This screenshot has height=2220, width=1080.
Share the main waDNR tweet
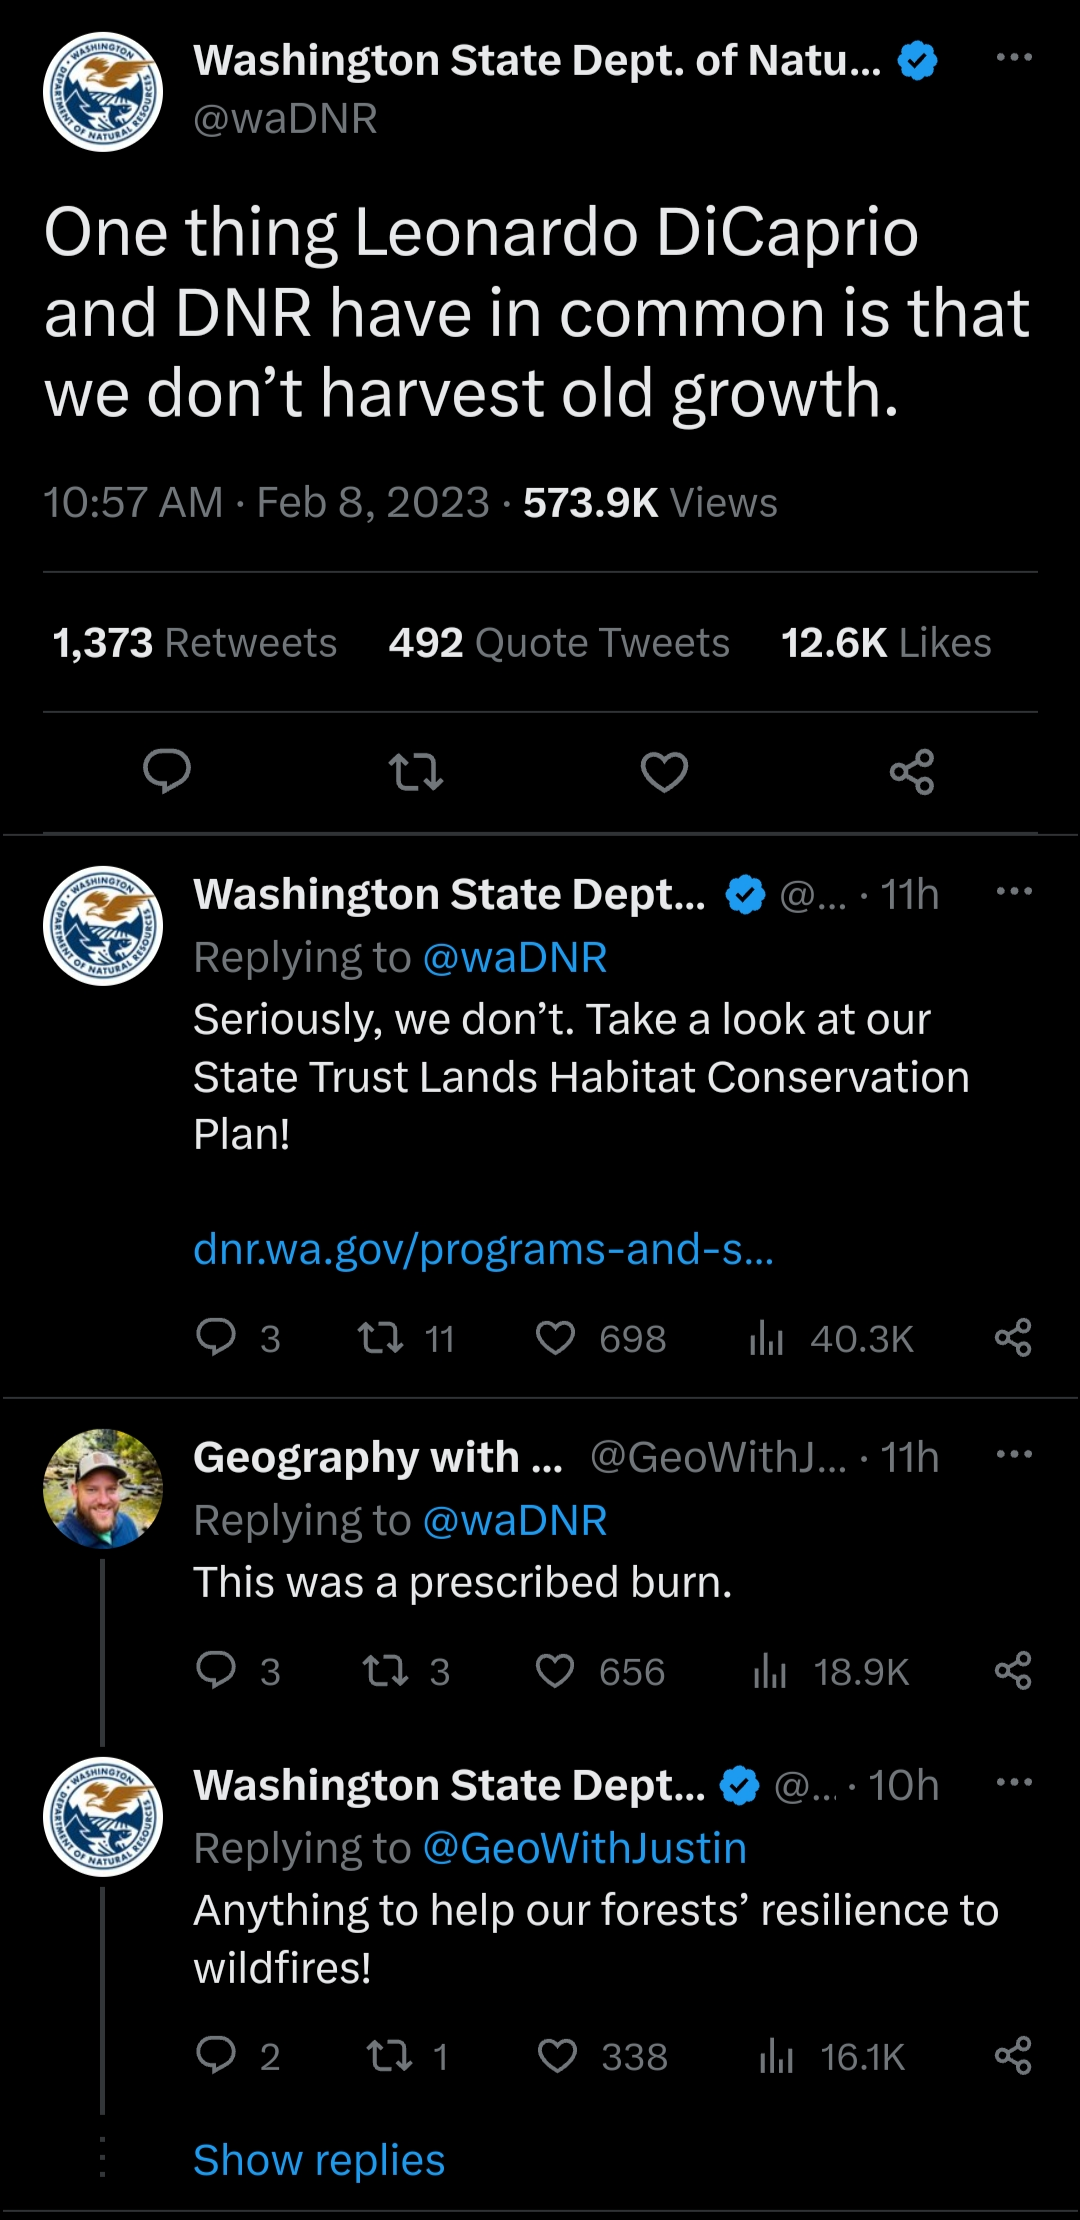click(x=912, y=771)
